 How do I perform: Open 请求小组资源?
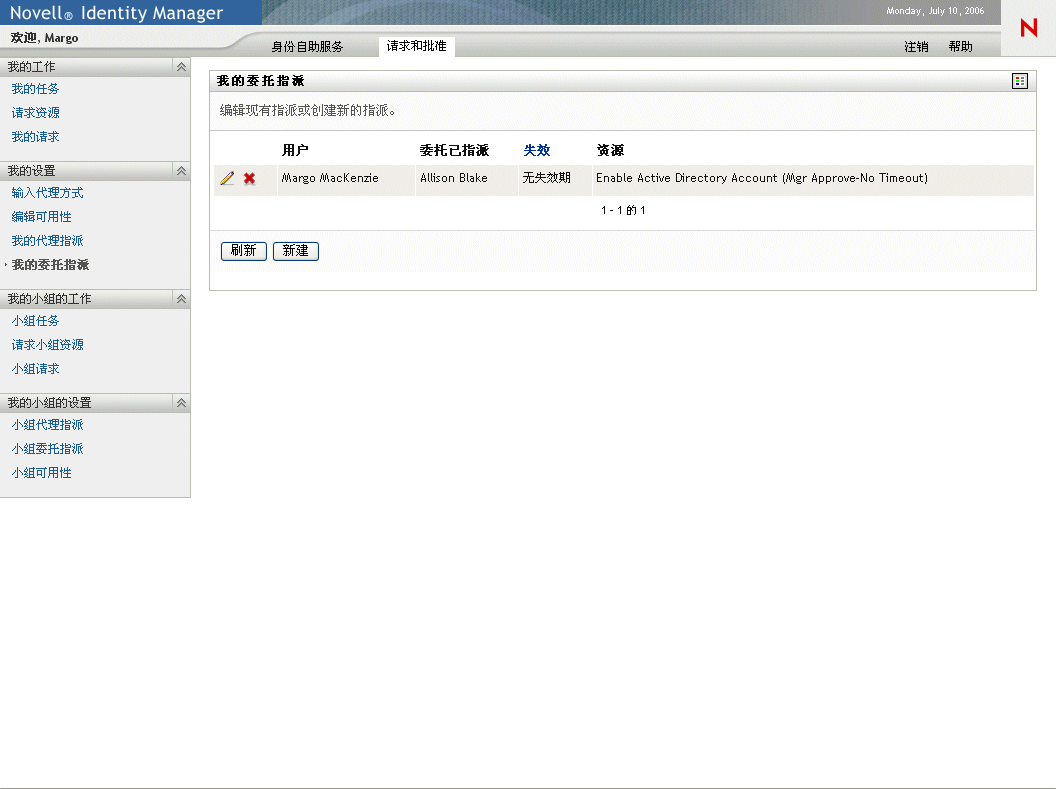47,345
